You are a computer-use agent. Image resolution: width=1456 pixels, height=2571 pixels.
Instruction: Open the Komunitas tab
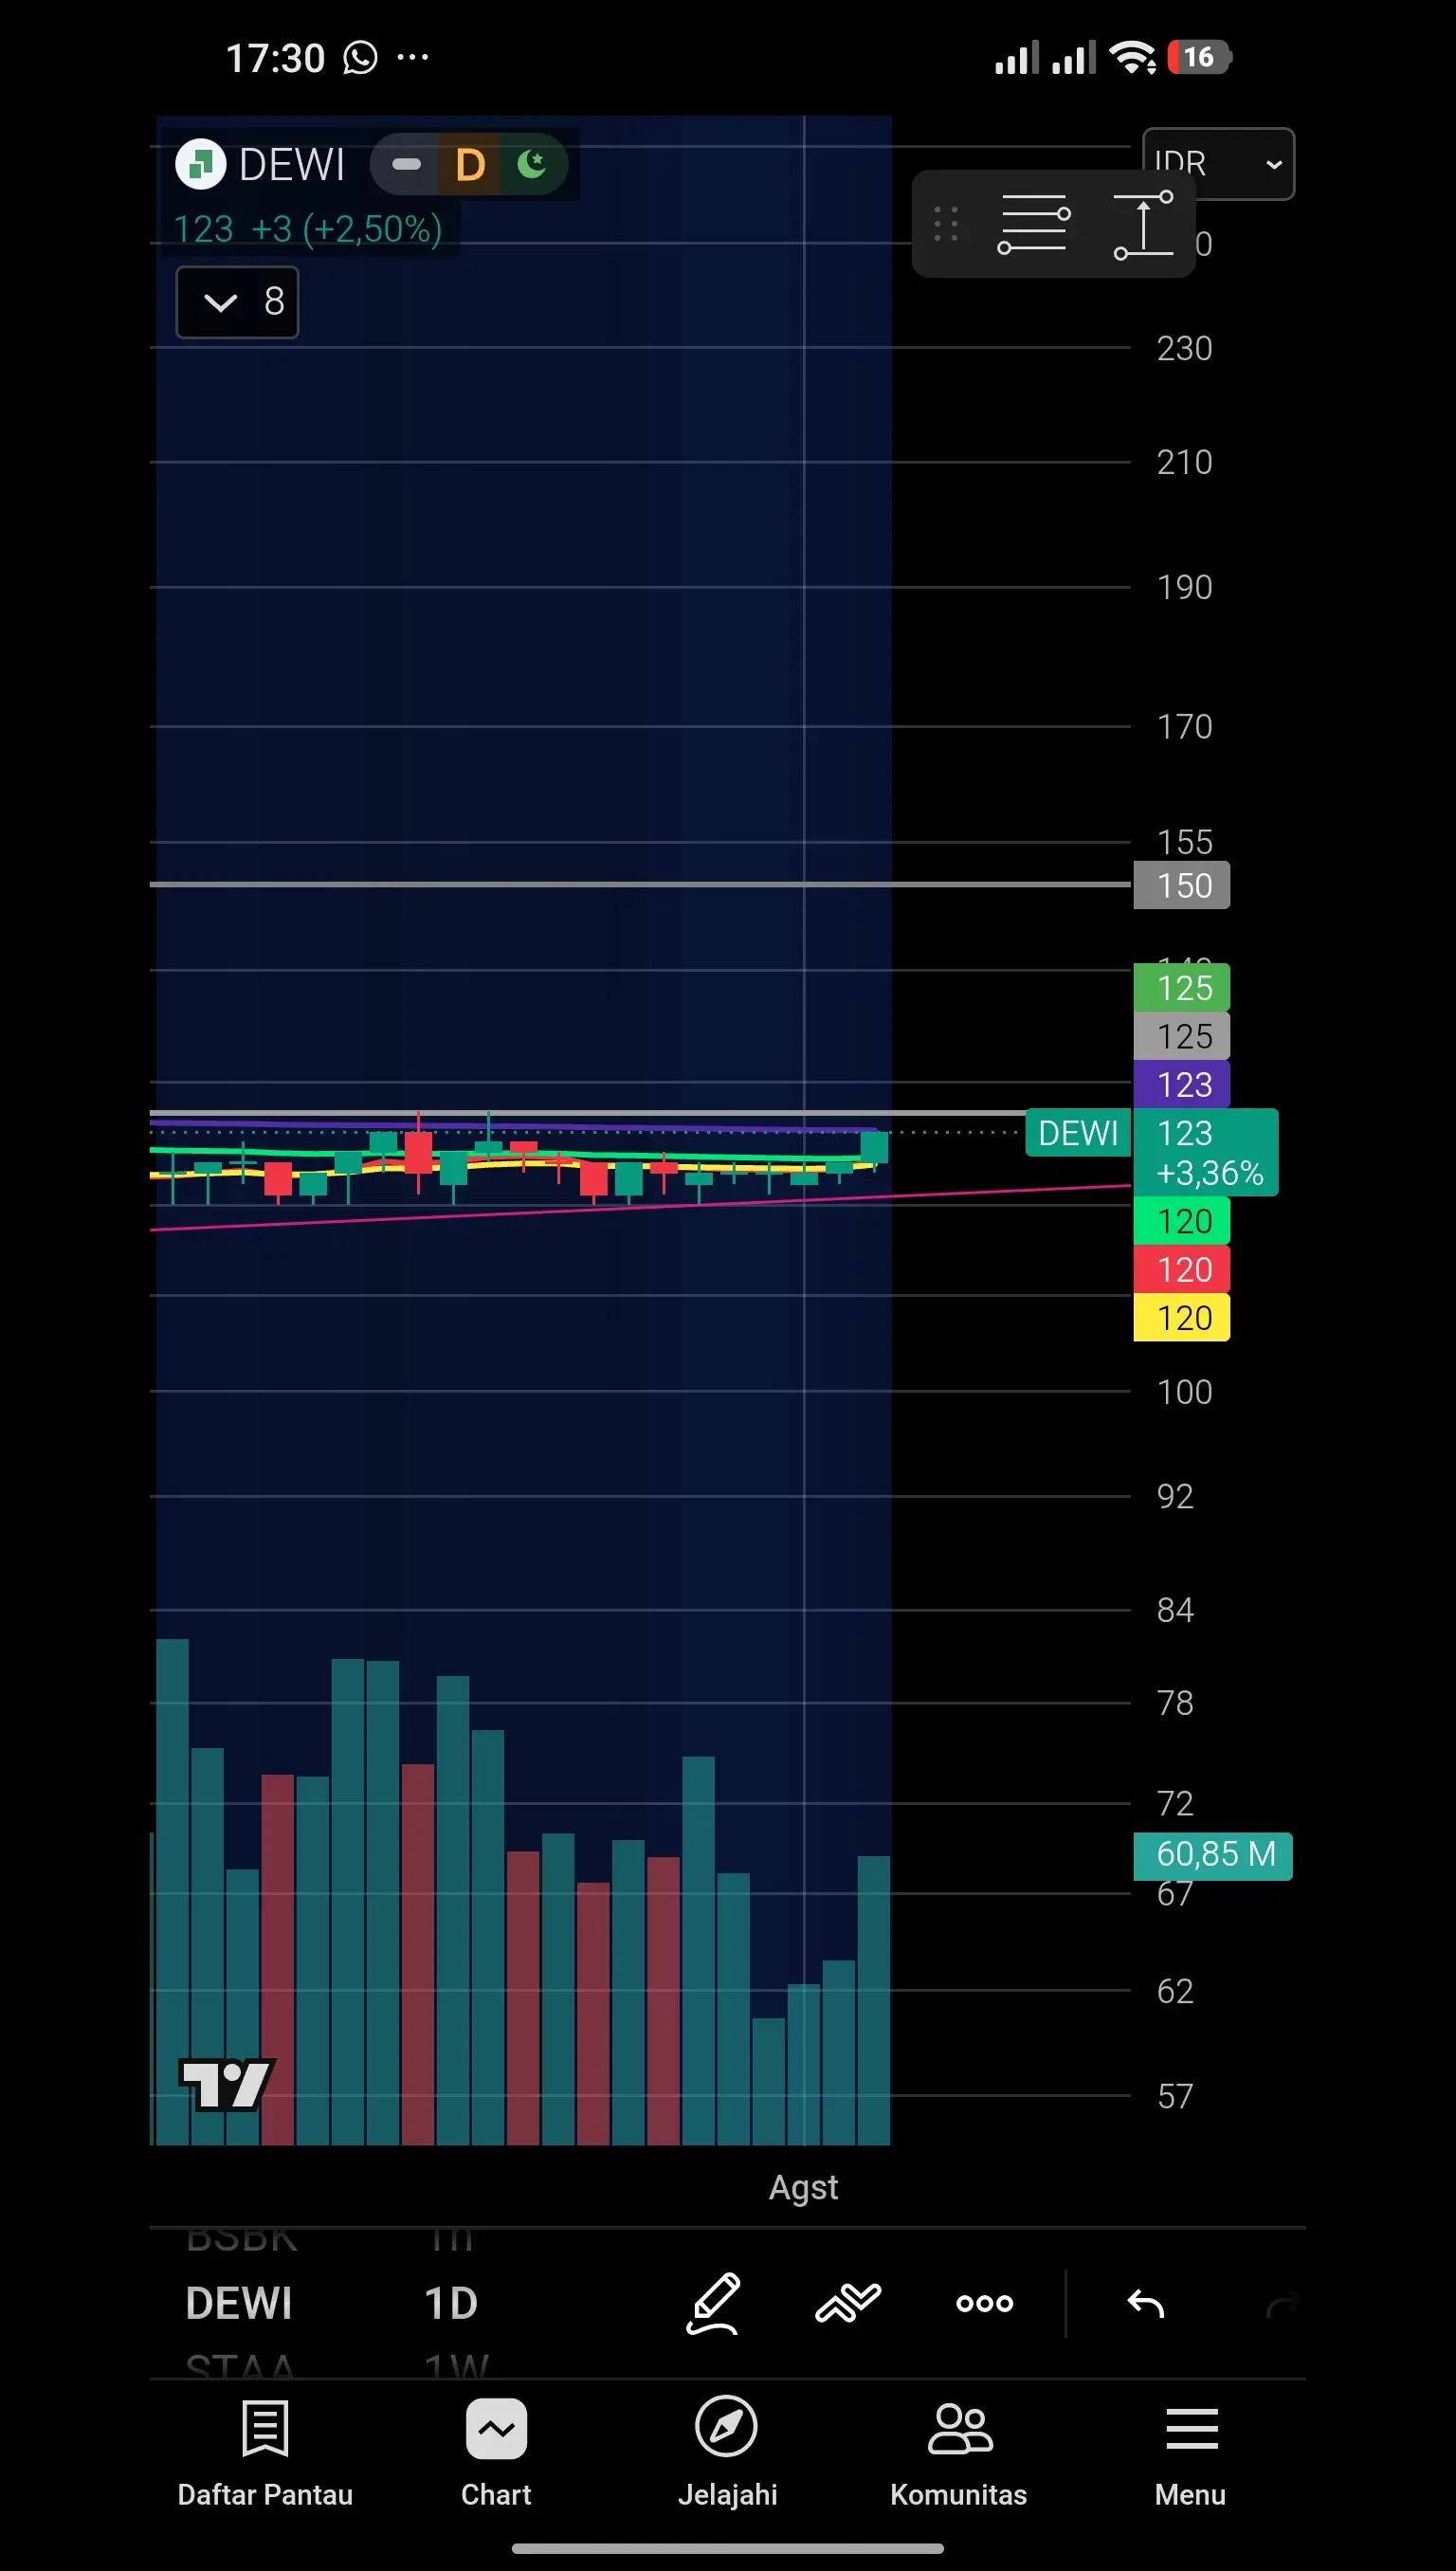[x=959, y=2454]
